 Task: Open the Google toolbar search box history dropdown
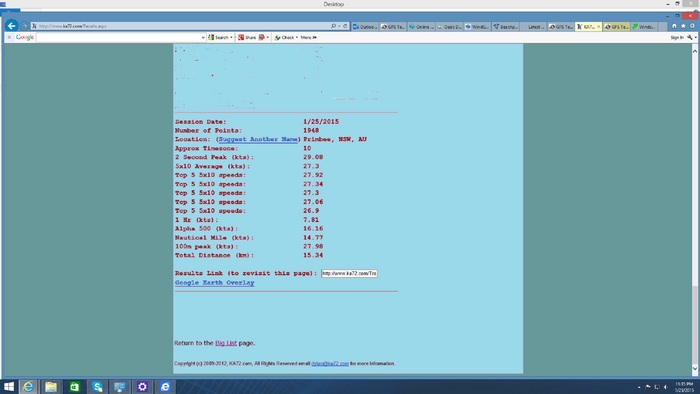point(203,37)
